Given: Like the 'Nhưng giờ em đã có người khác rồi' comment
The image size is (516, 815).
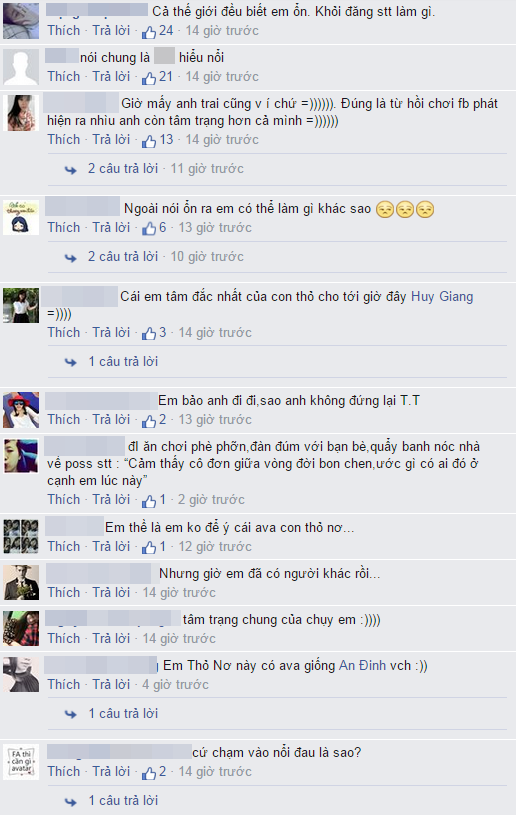Looking at the screenshot, I should click(63, 593).
